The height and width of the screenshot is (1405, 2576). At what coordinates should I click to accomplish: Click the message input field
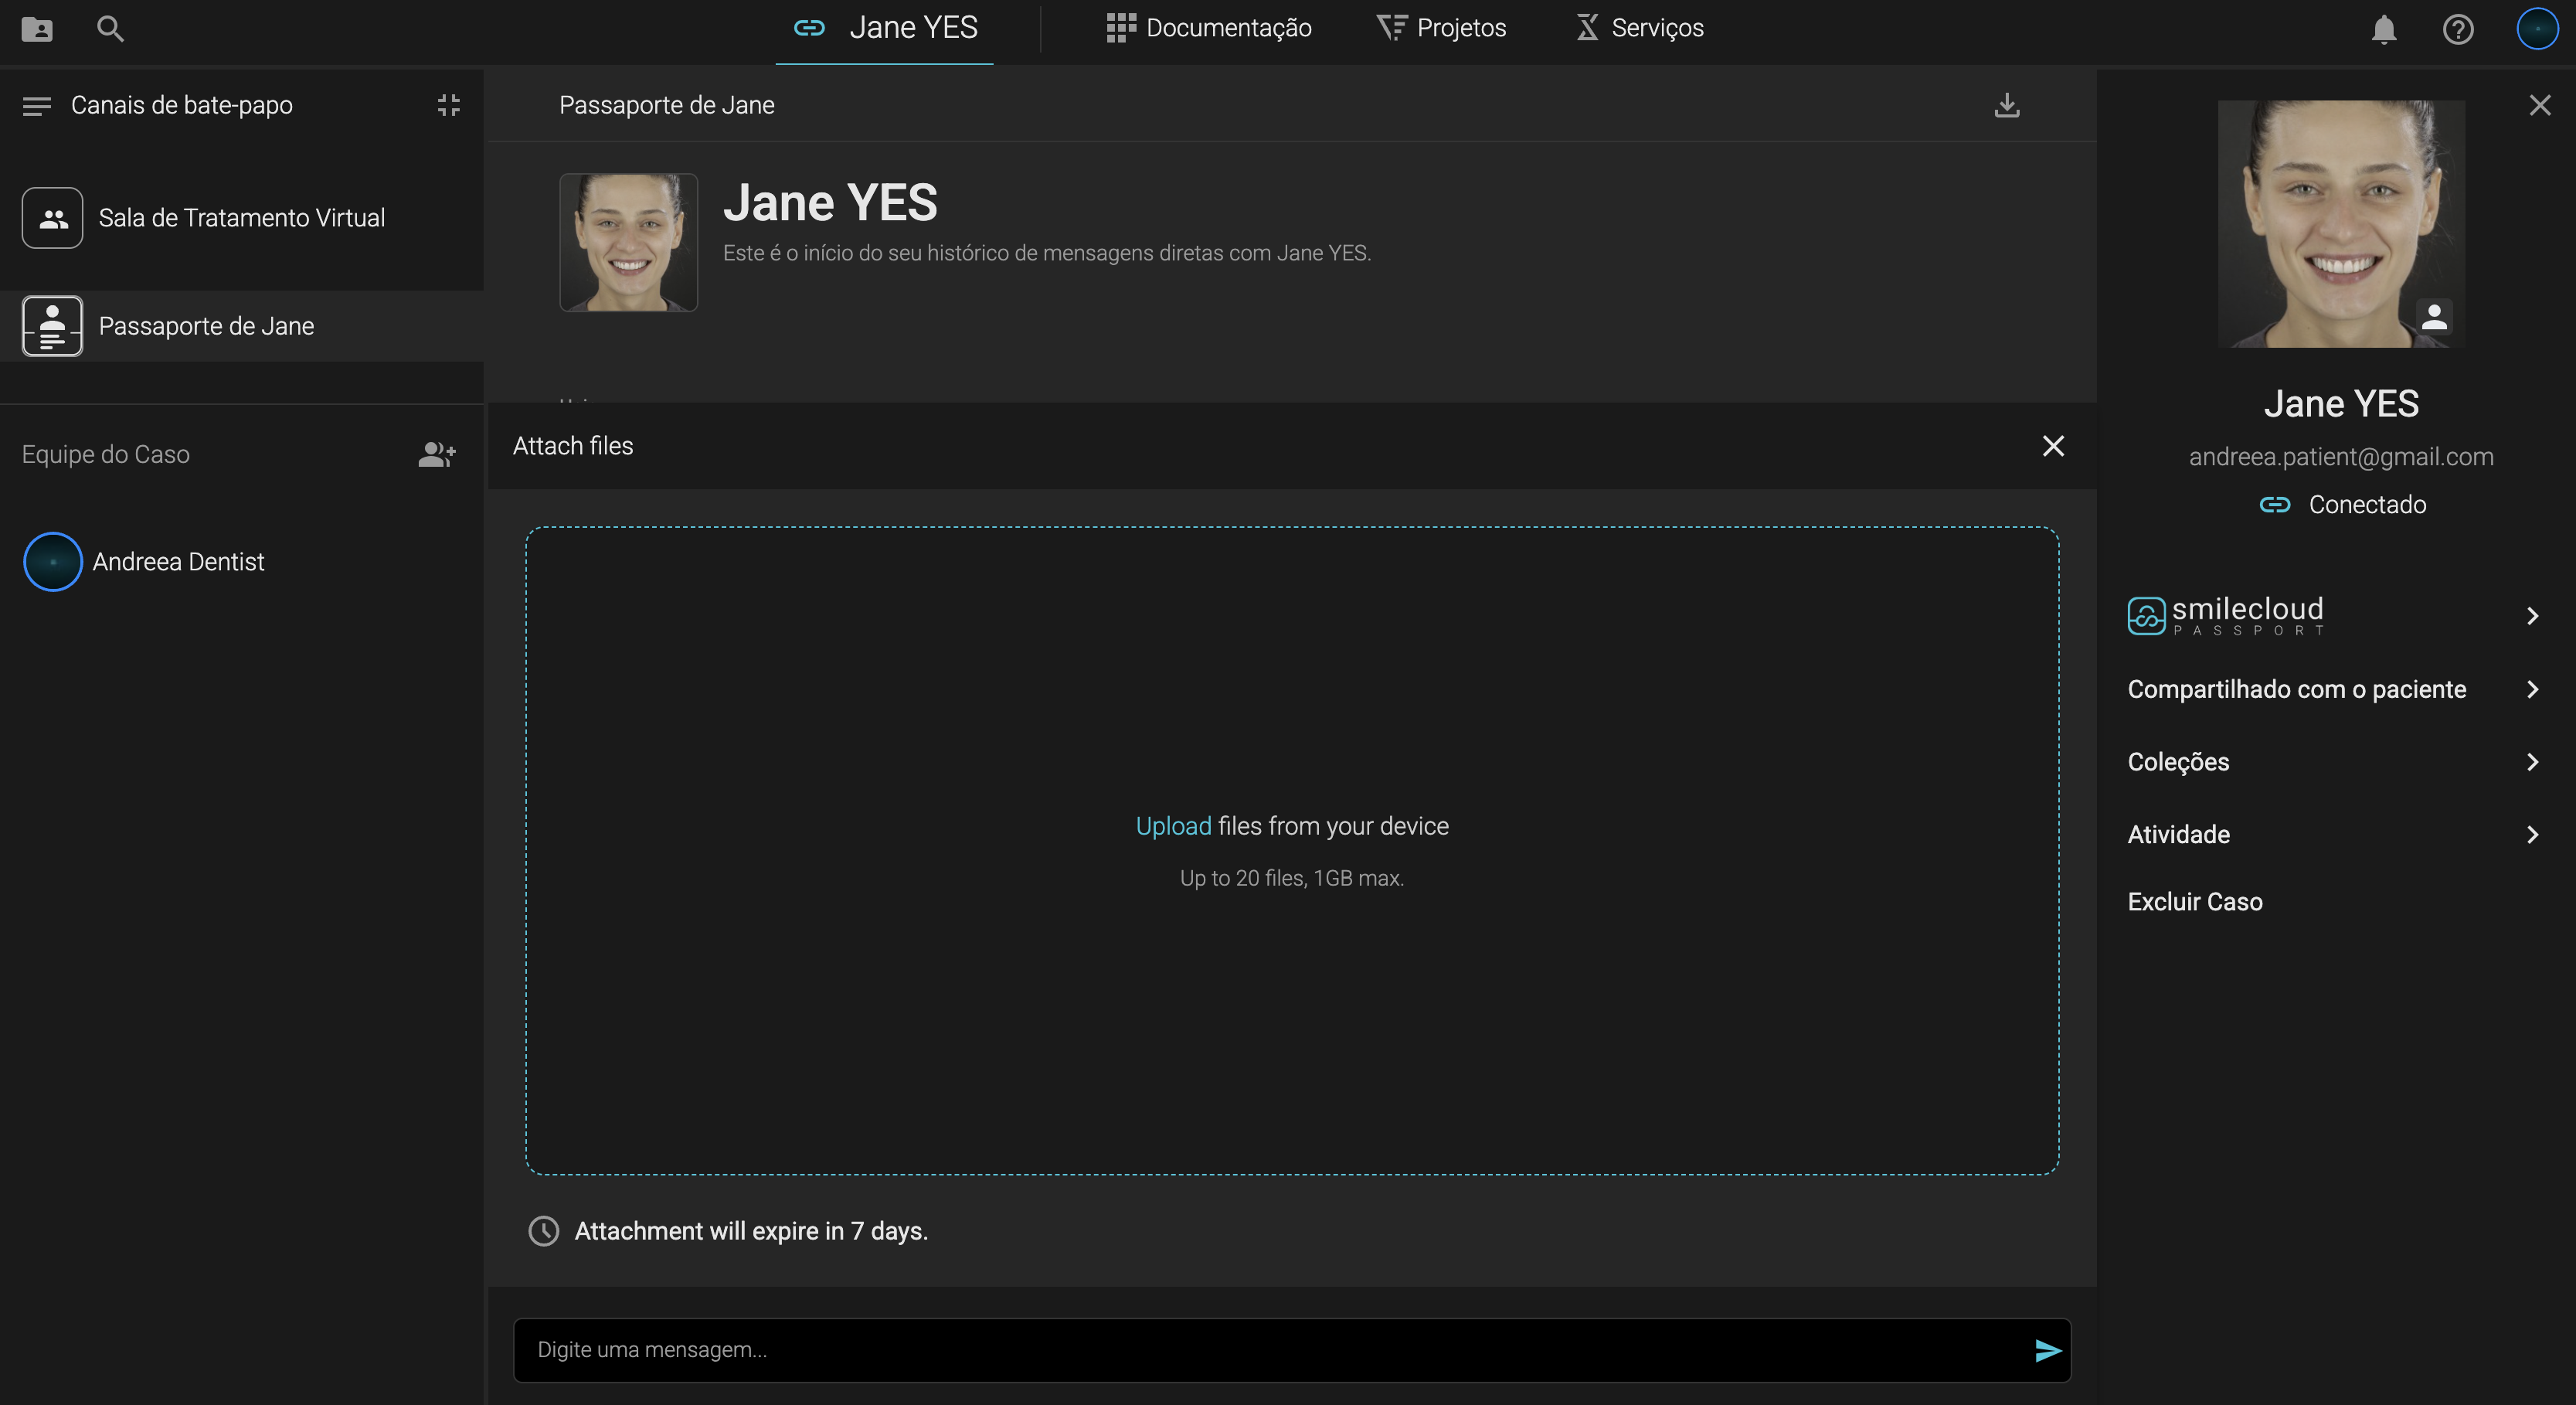coord(1270,1350)
